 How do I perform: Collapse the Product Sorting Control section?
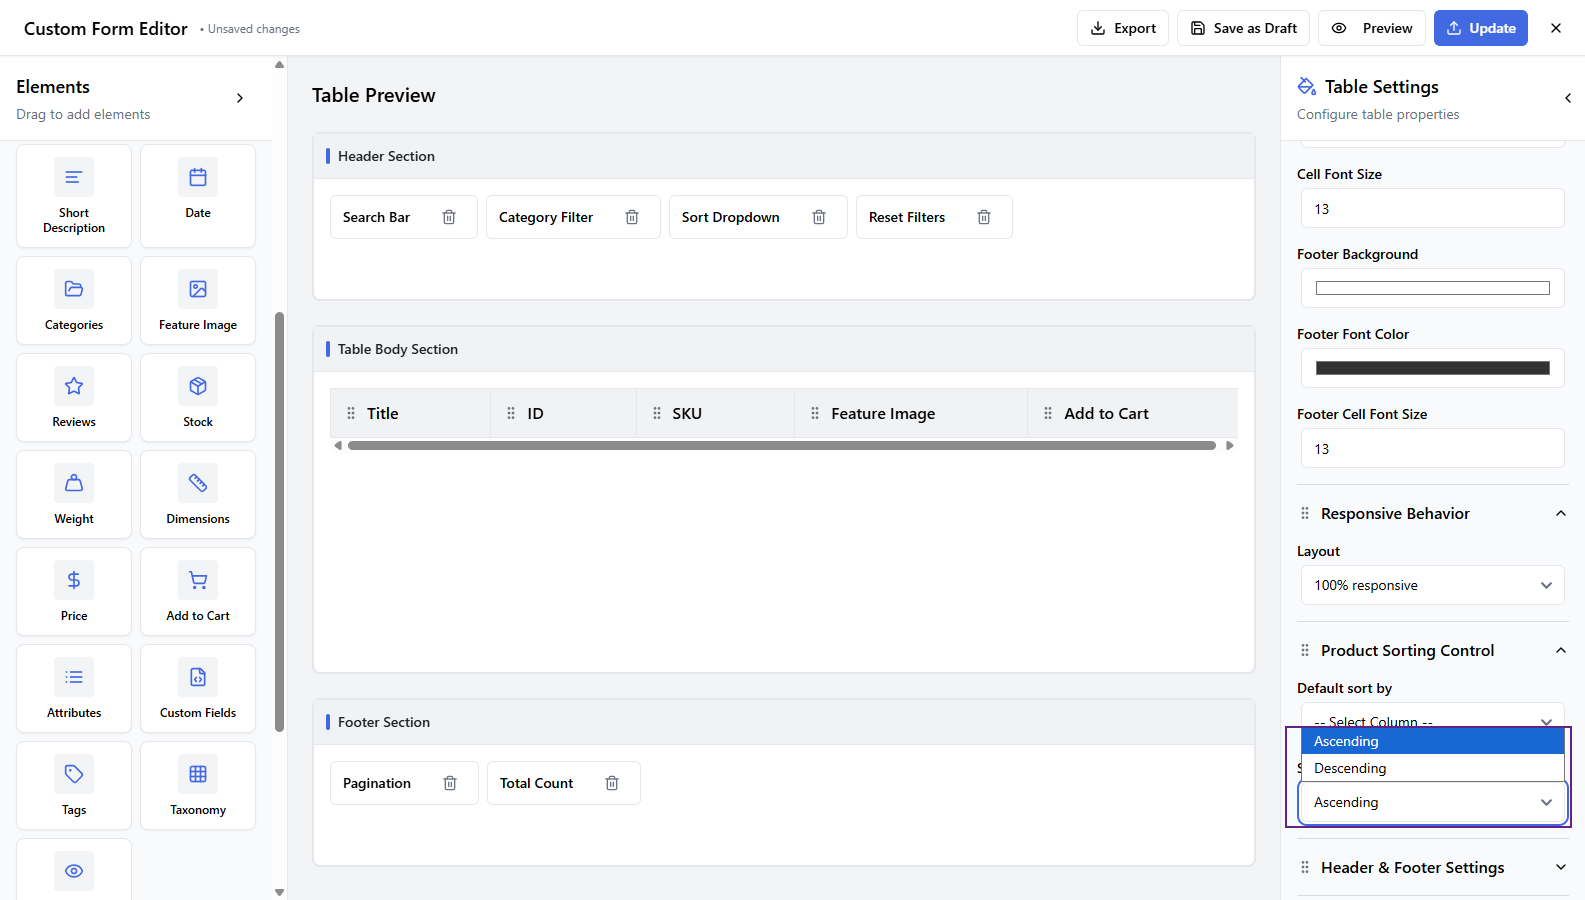coord(1560,650)
